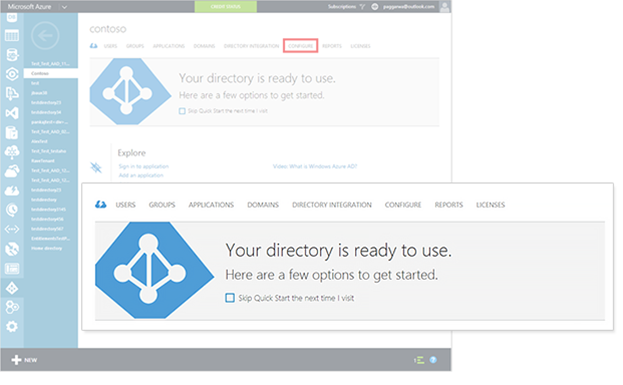Open the Storage table grid sidebar icon

click(12, 36)
